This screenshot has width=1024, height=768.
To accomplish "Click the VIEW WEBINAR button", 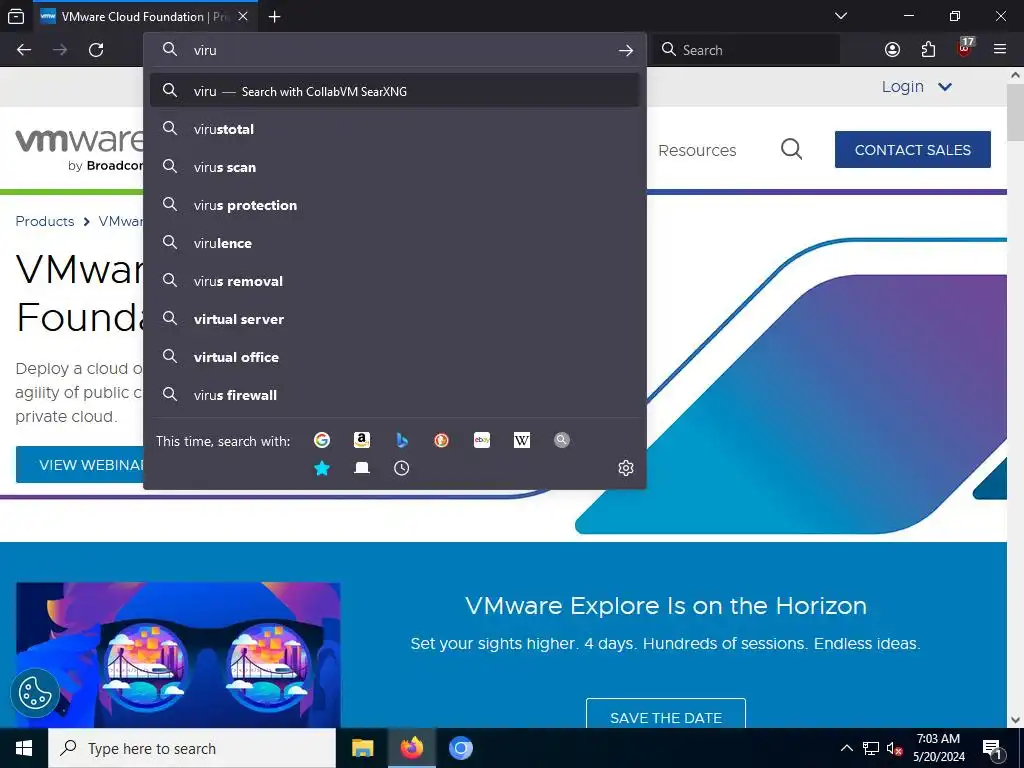I will pyautogui.click(x=80, y=465).
